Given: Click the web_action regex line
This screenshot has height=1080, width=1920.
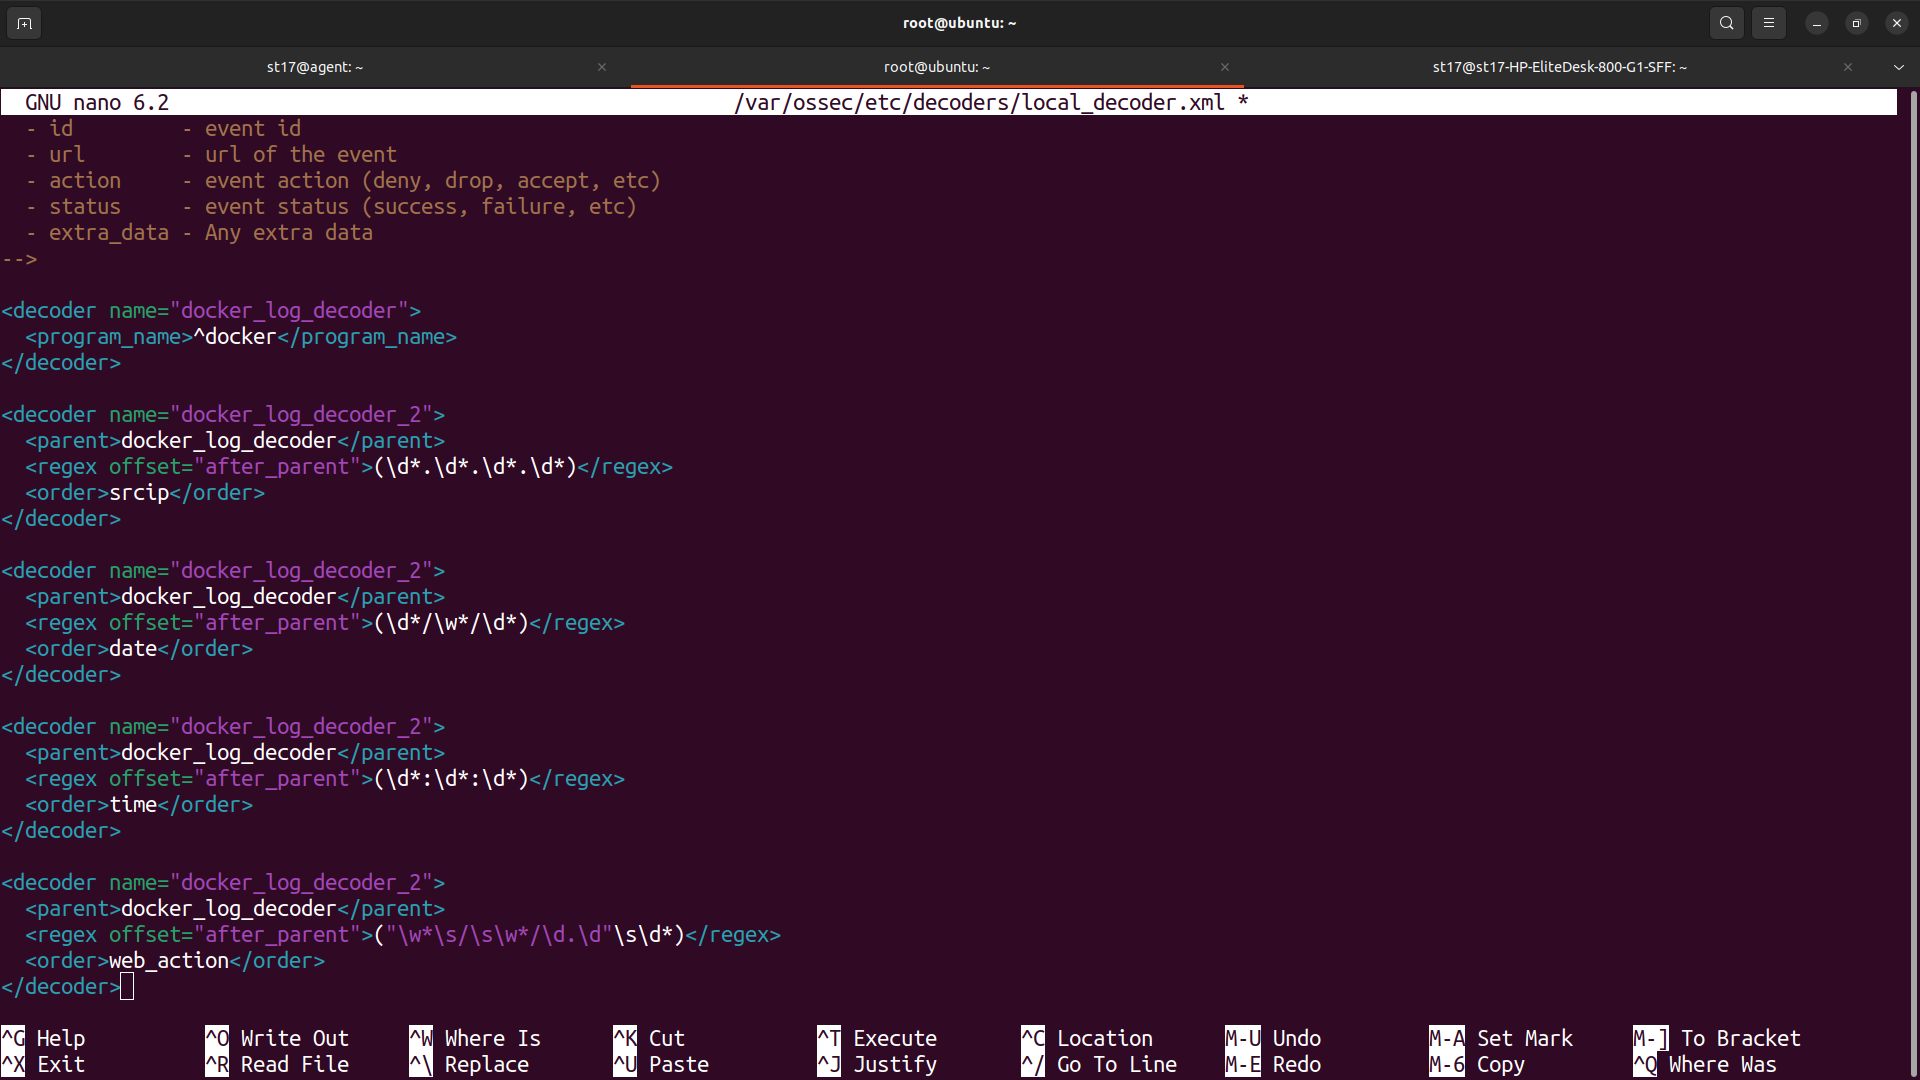Looking at the screenshot, I should (403, 934).
